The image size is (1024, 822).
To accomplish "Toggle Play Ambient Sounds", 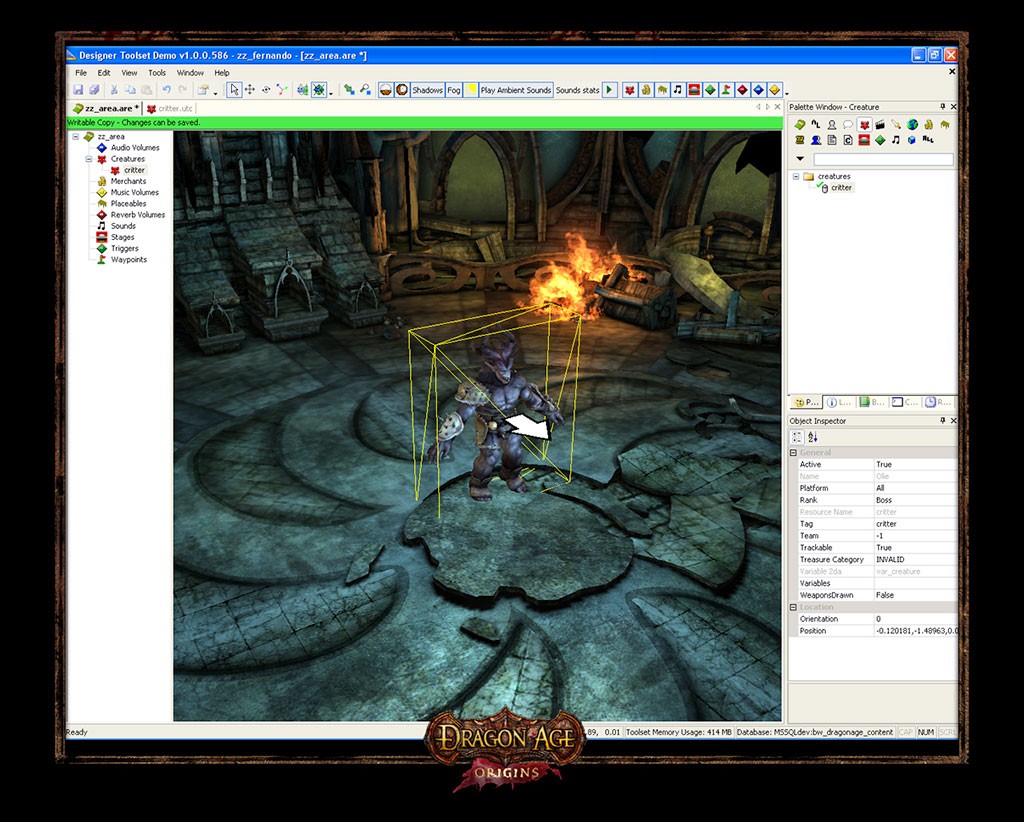I will click(x=516, y=90).
